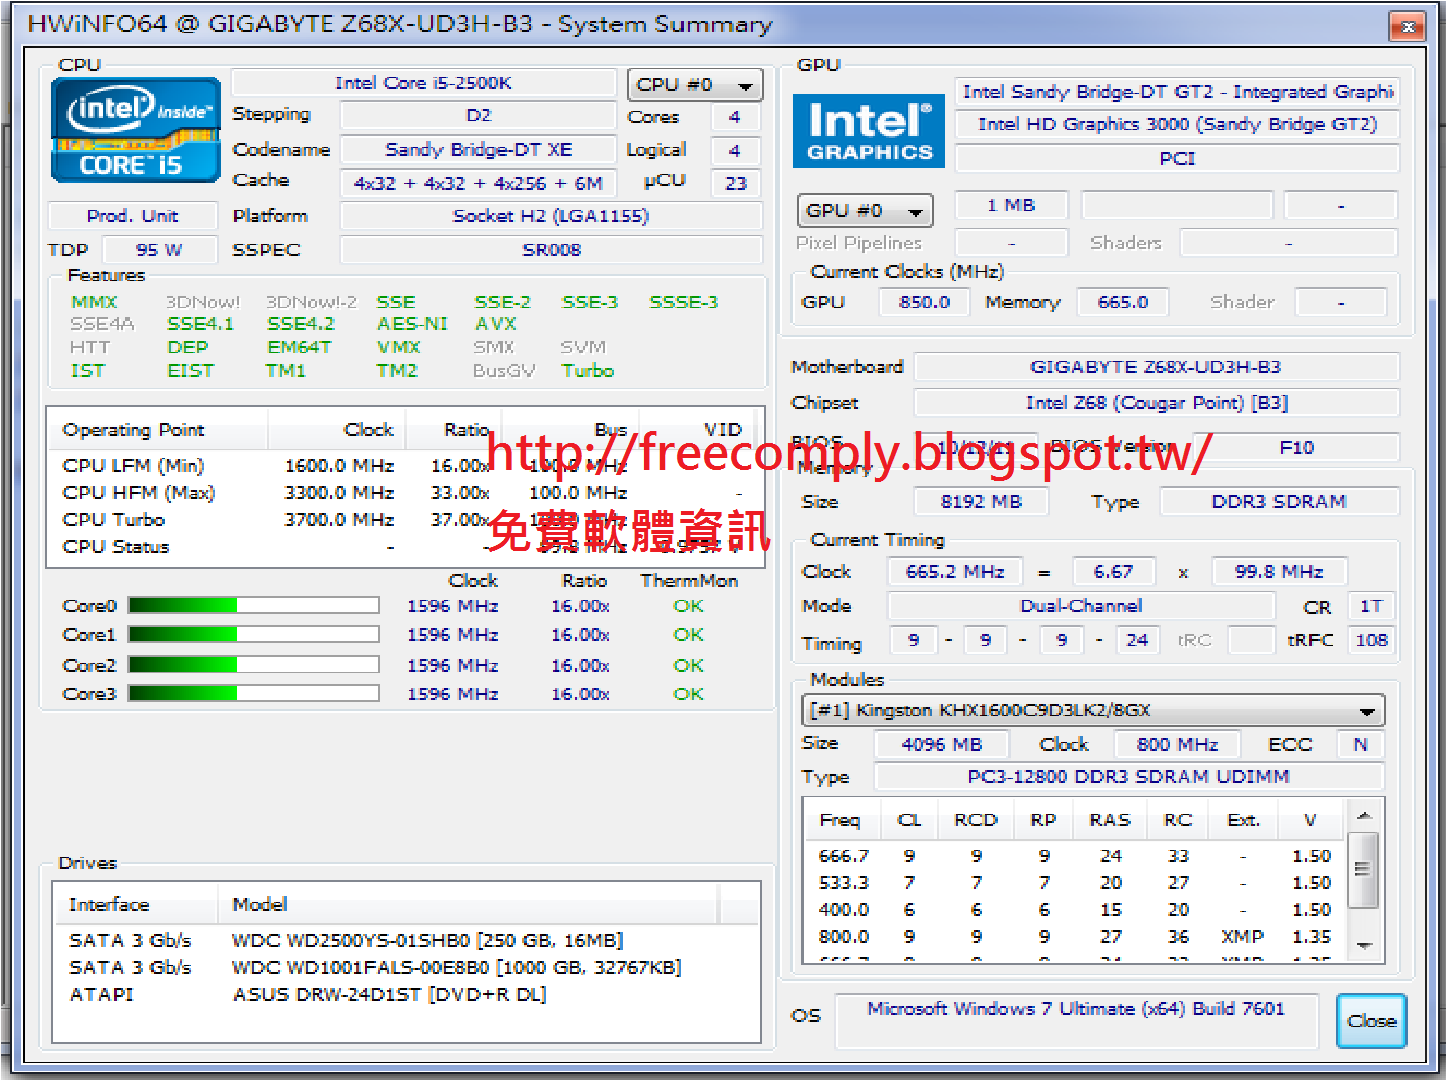Click the Operating Point column header
The height and width of the screenshot is (1080, 1446).
tap(157, 430)
